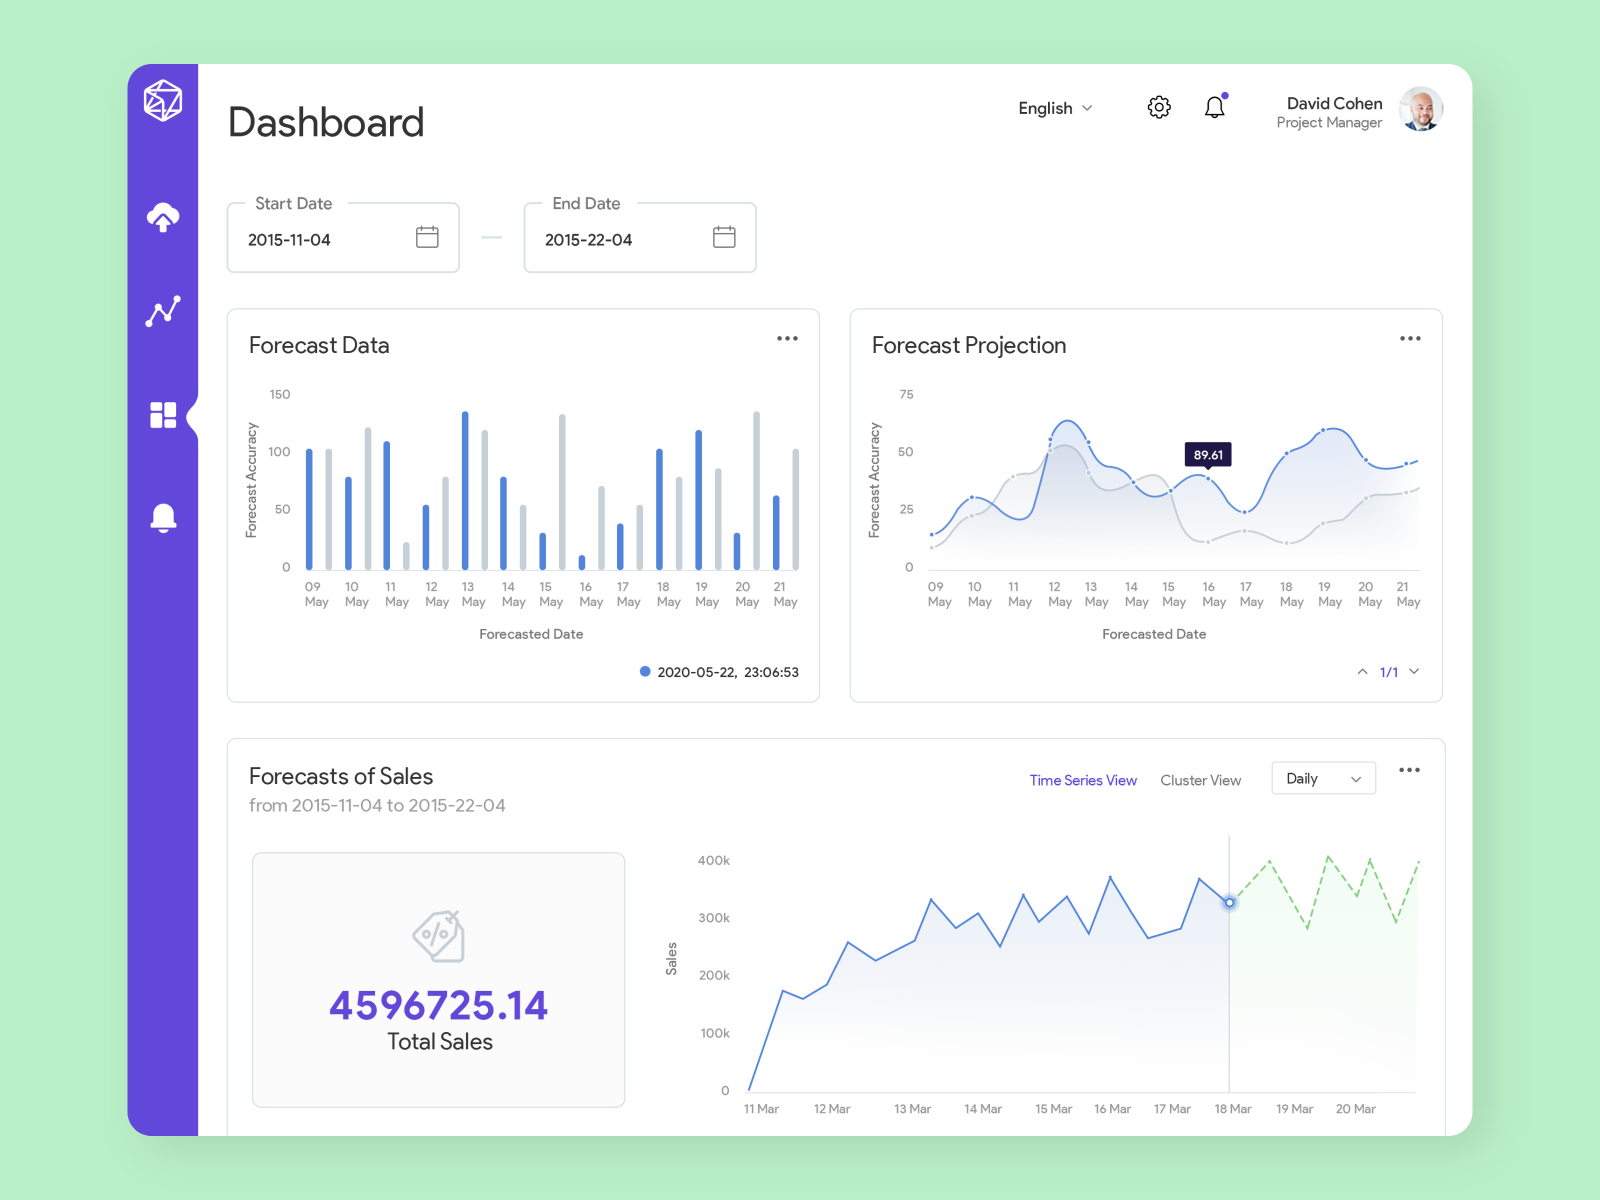Viewport: 1600px width, 1200px height.
Task: Select the upload icon in the sidebar
Action: pos(164,215)
